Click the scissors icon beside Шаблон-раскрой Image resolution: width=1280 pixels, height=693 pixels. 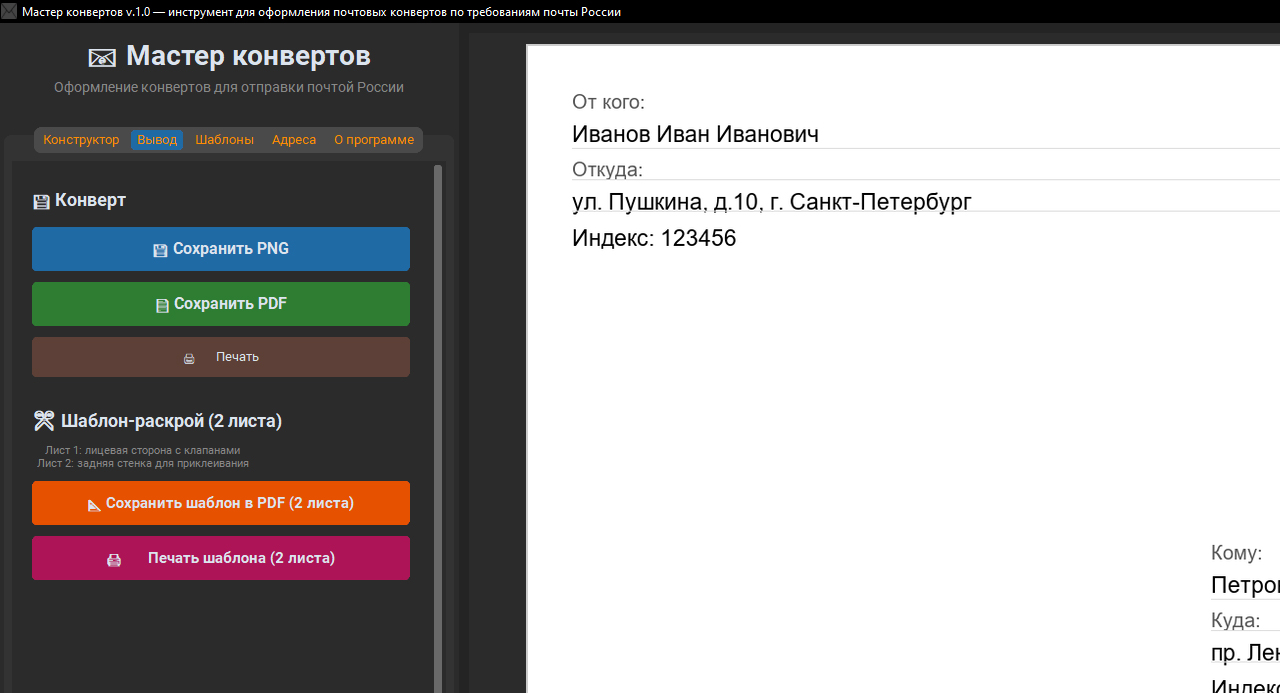[x=43, y=421]
